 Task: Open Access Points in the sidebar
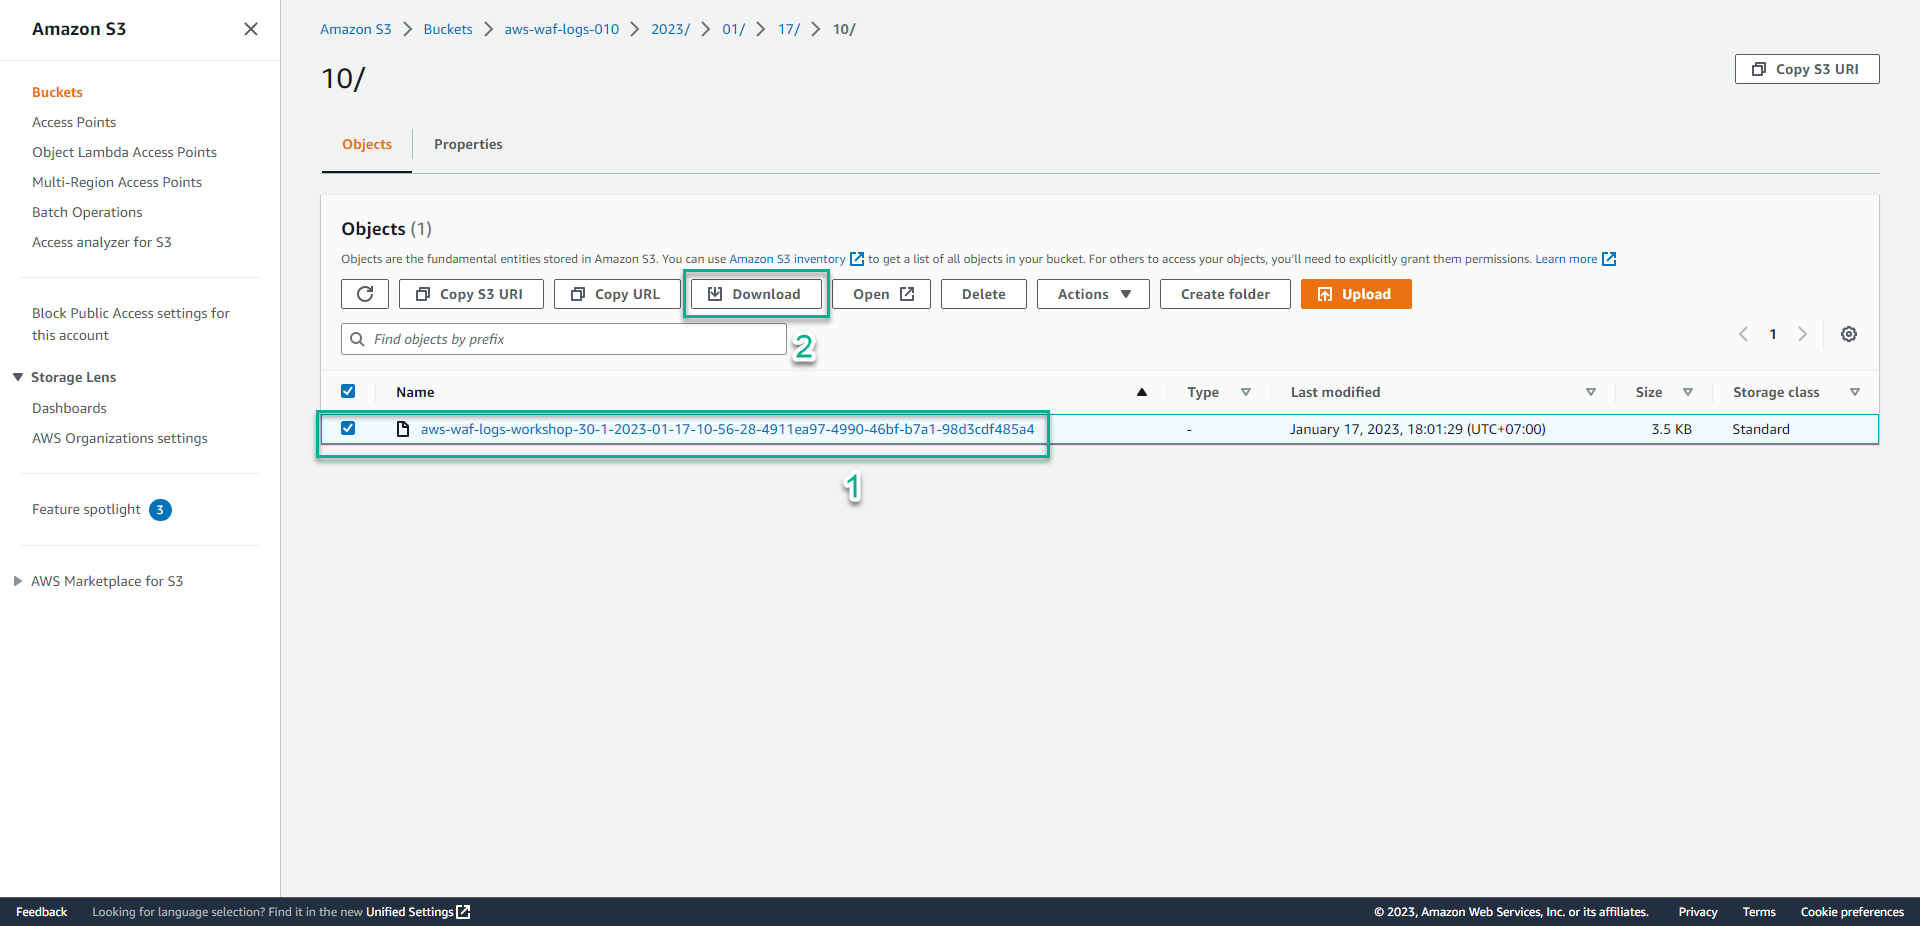(x=74, y=122)
